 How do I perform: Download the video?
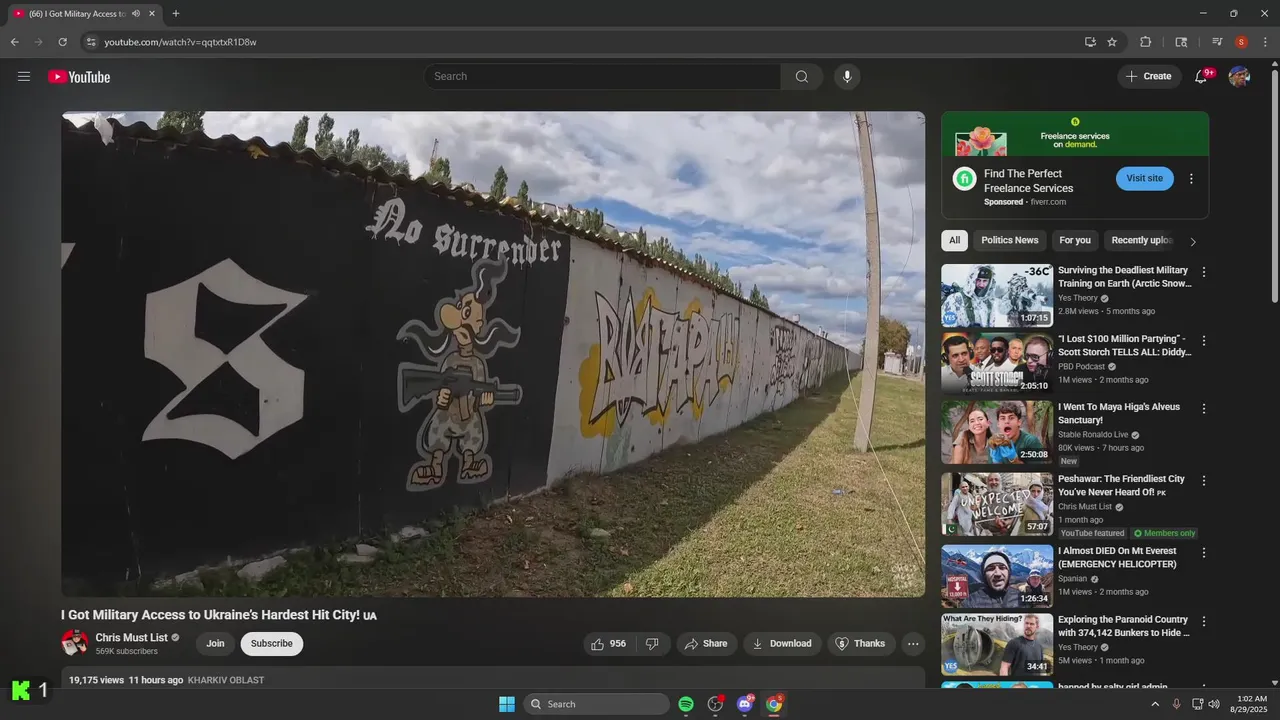click(782, 644)
